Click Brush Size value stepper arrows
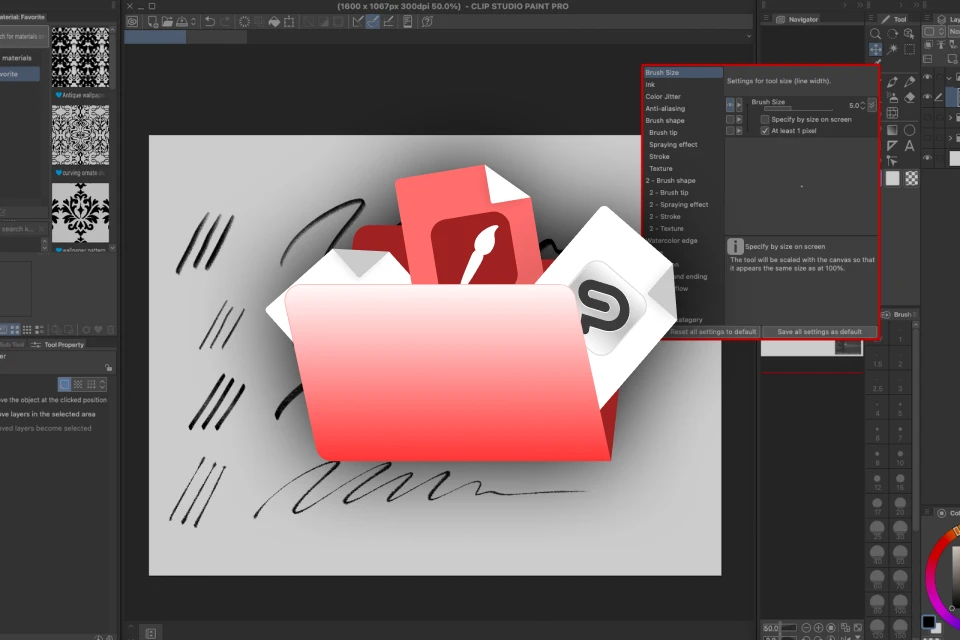Viewport: 960px width, 640px height. pos(863,105)
